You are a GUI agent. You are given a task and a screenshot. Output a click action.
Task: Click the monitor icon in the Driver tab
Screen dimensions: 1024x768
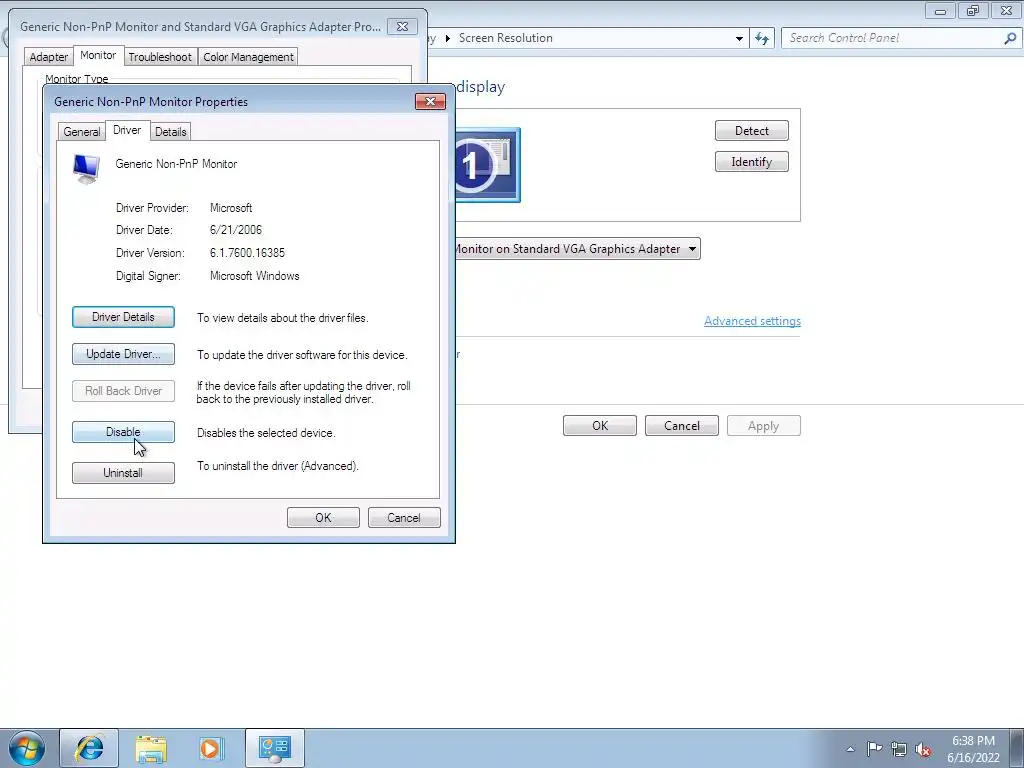(x=86, y=168)
